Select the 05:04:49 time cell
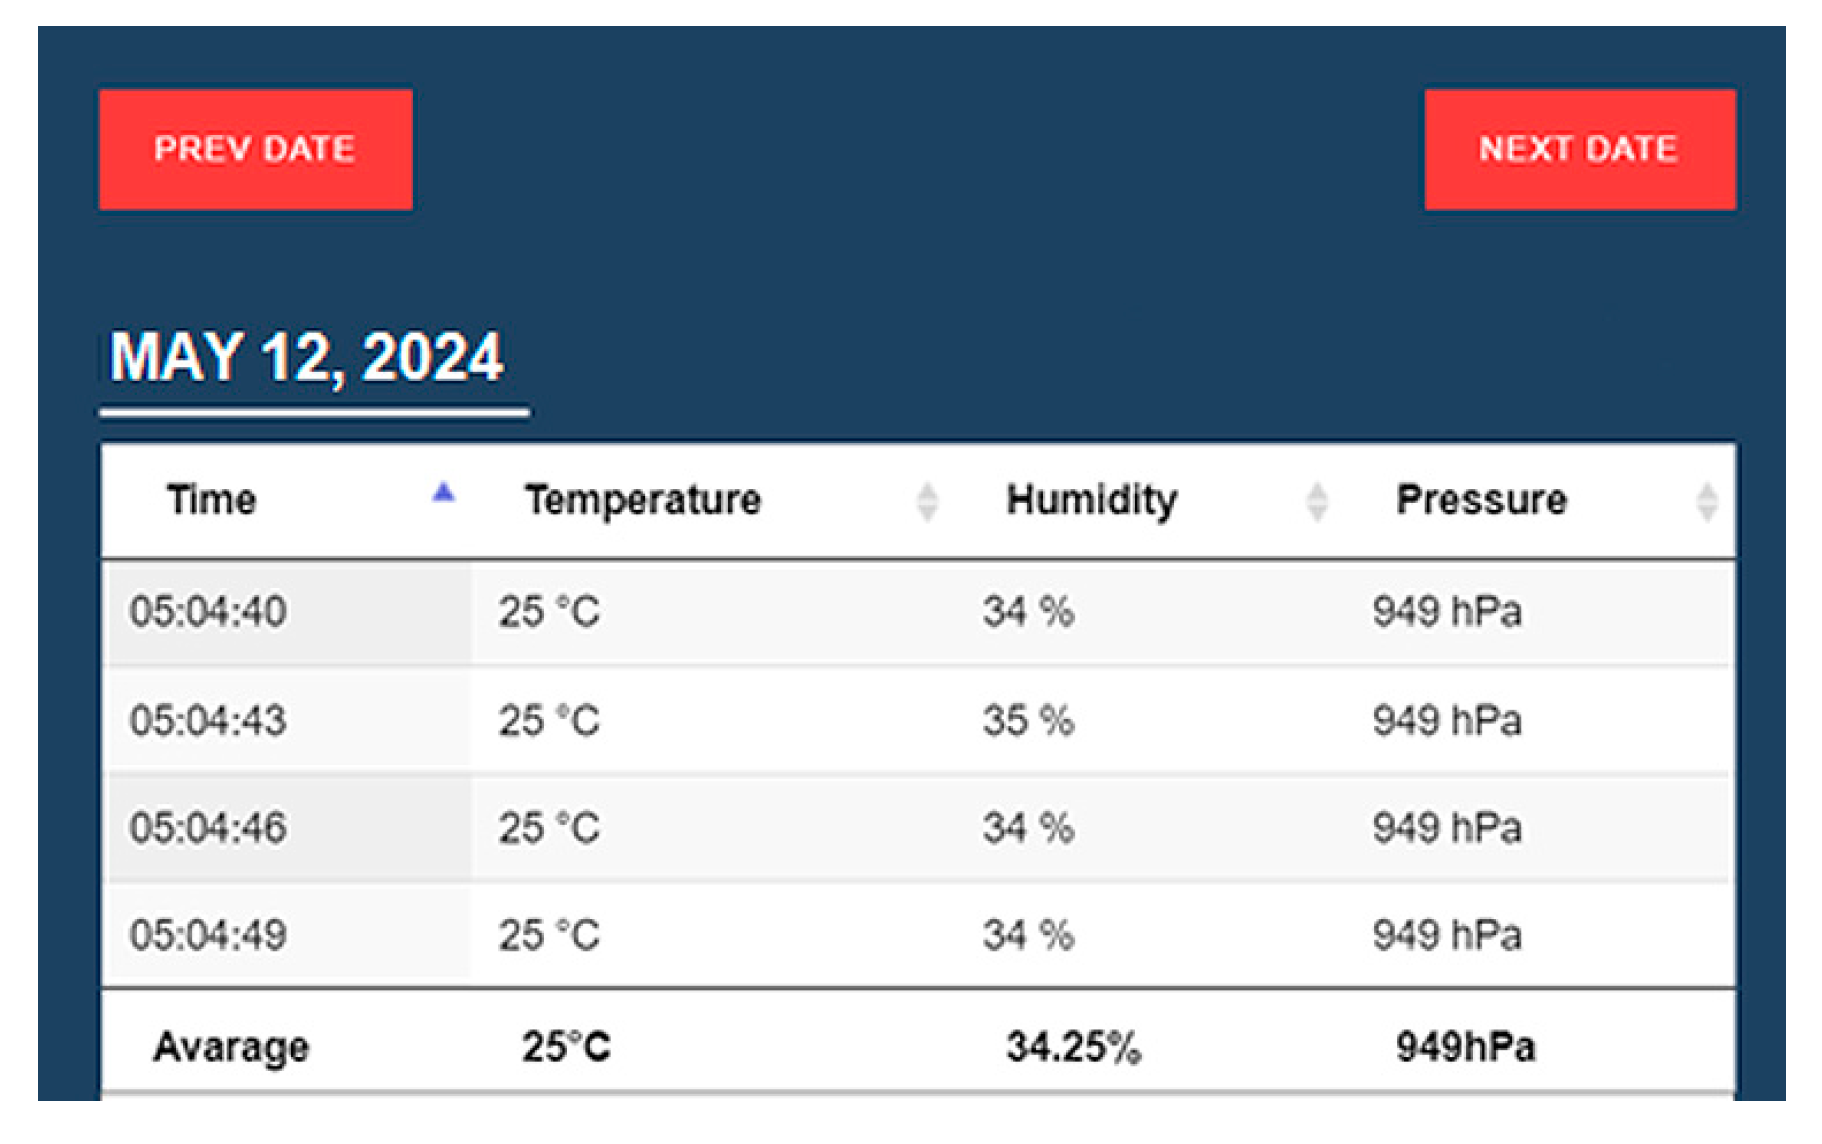The width and height of the screenshot is (1822, 1144). 208,936
